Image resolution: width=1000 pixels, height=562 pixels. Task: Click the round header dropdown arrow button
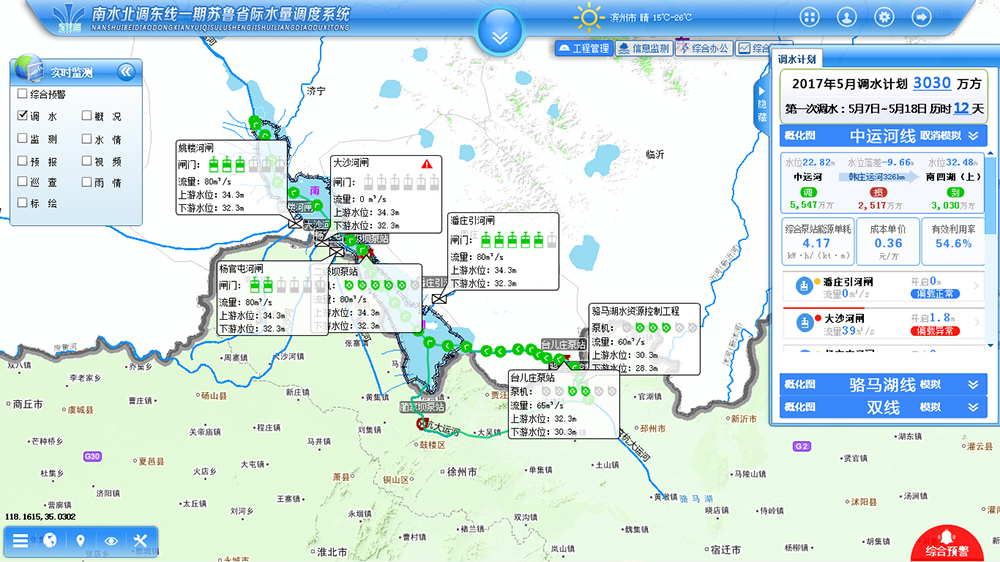click(x=500, y=35)
